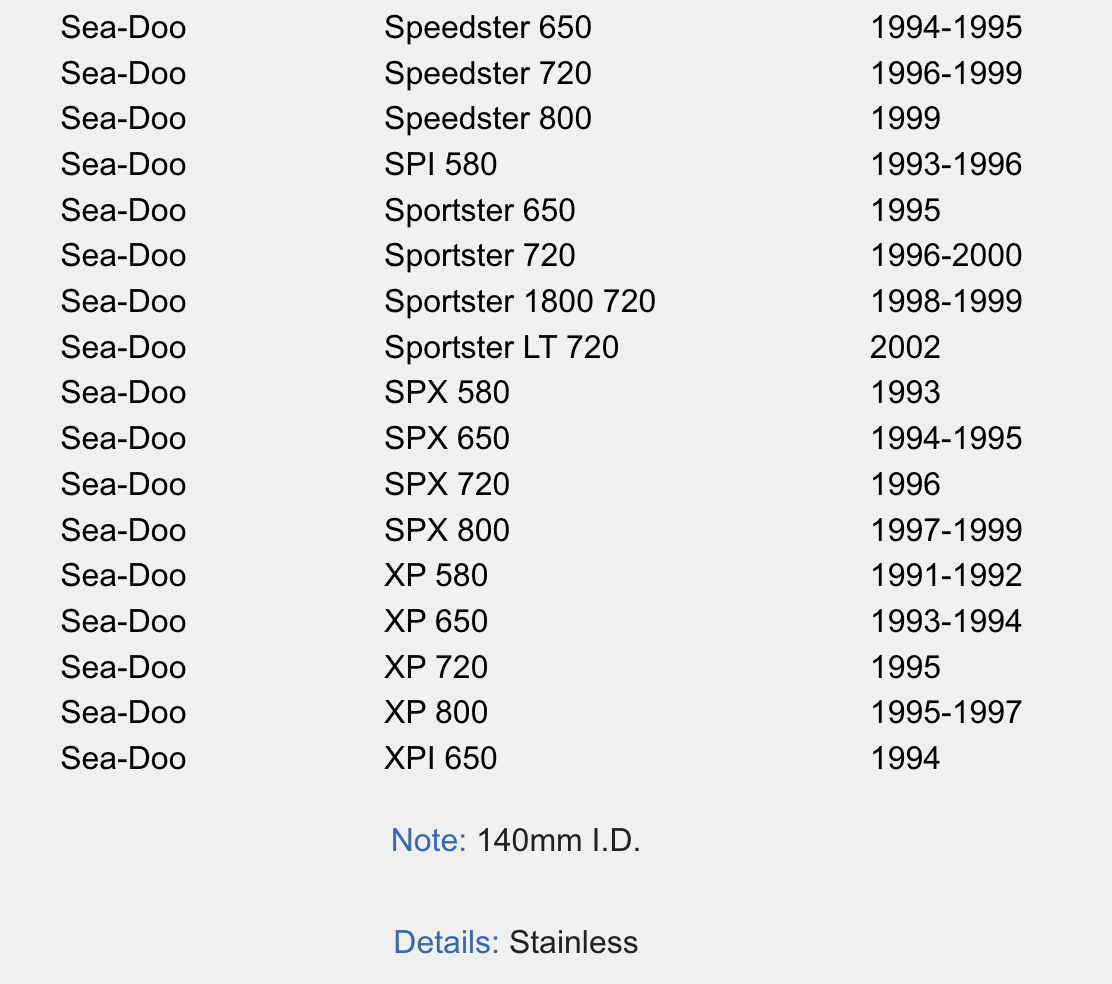Select the Speedster 720 model text
Viewport: 1112px width, 984px height.
(x=487, y=74)
